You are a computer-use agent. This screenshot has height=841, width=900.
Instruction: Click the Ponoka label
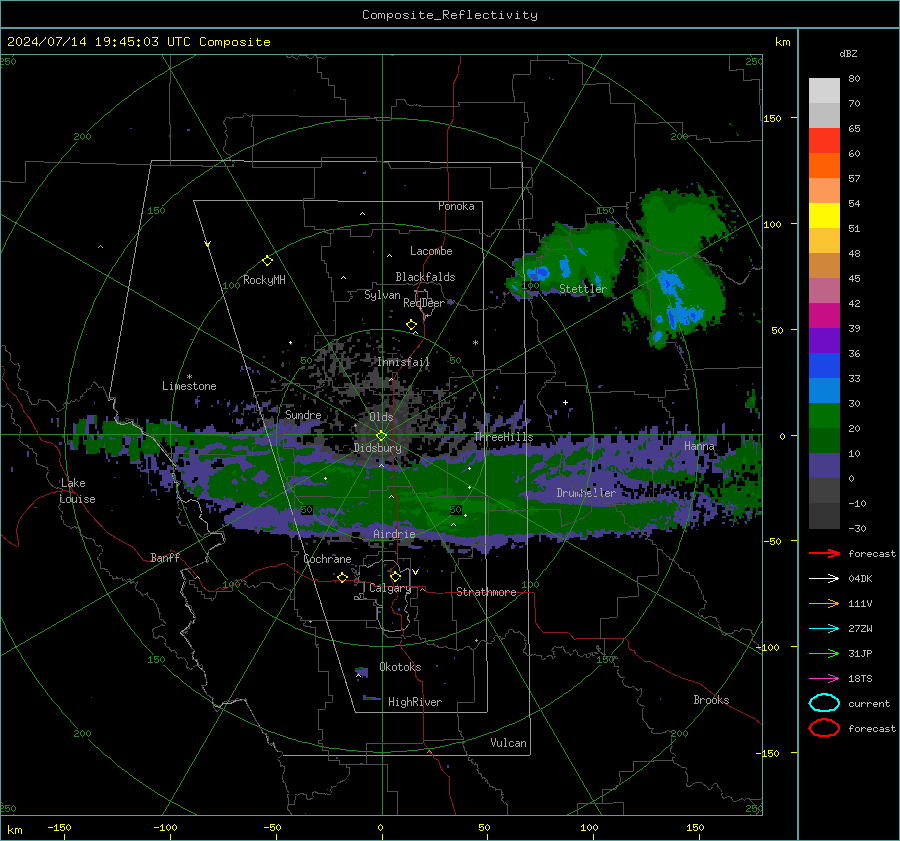(456, 206)
